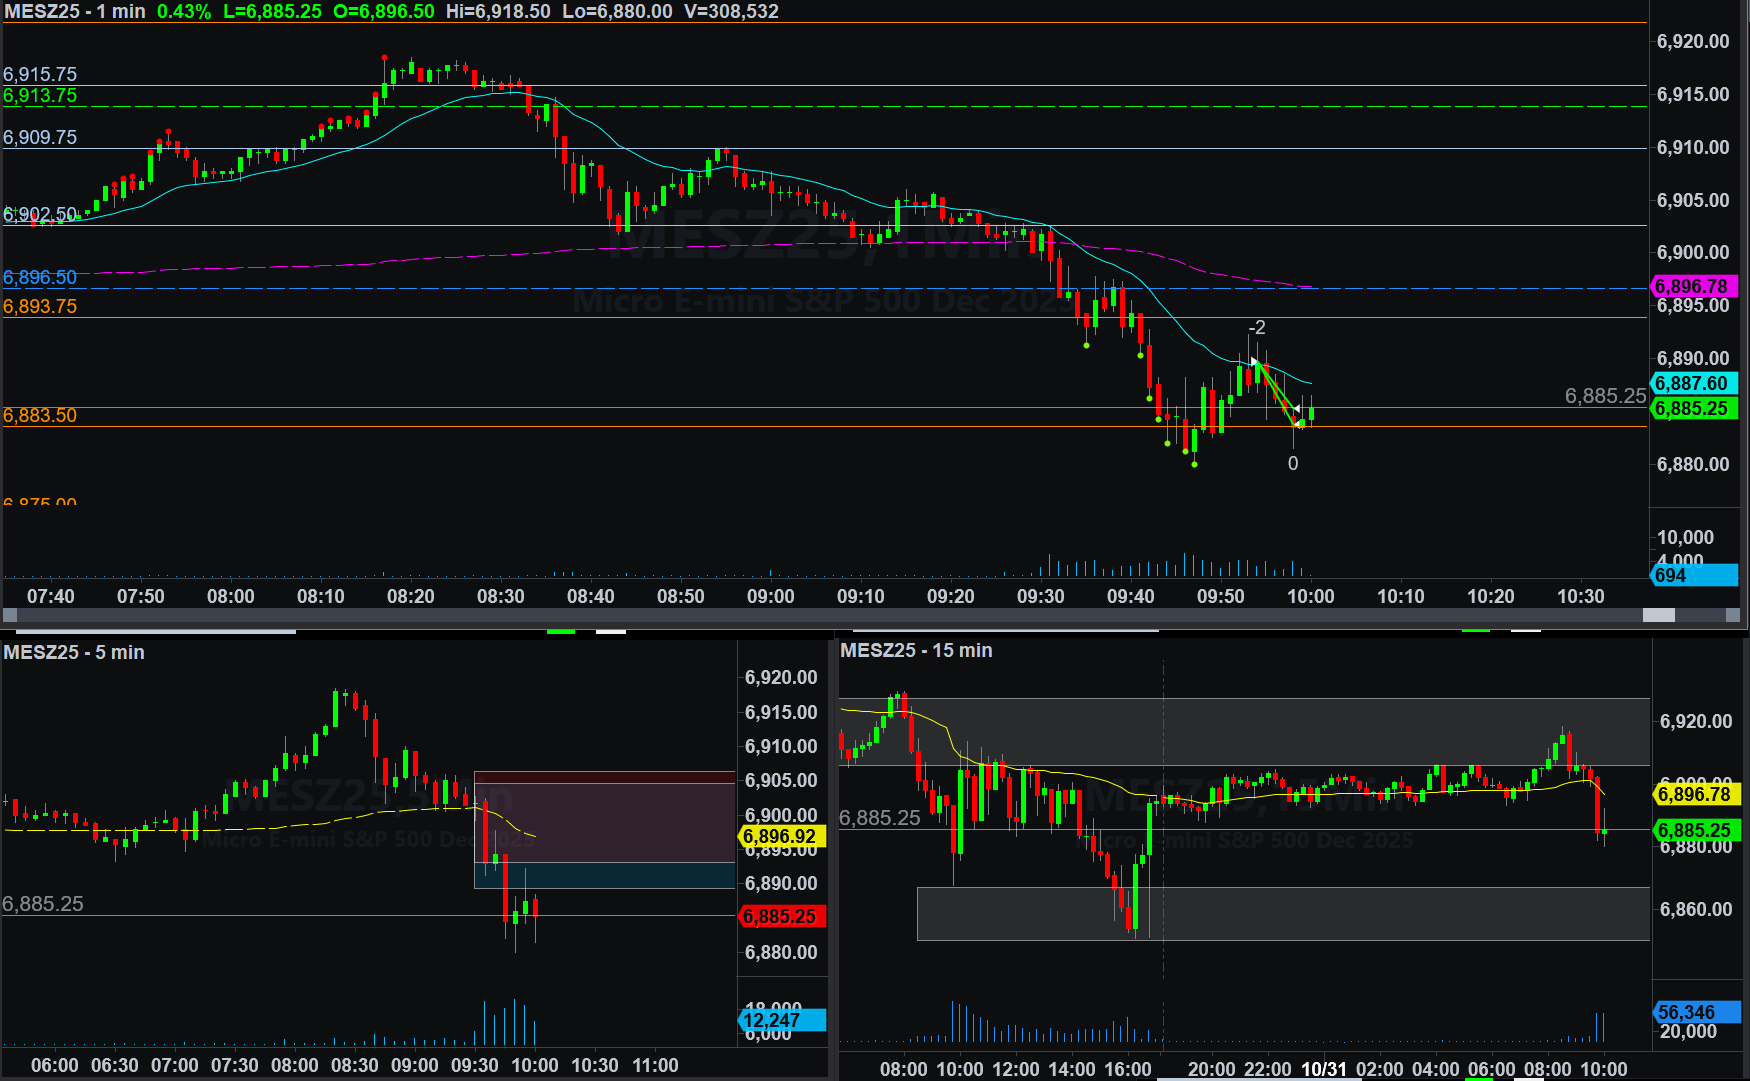Click the cyan 6,887.60 moving average tag
The image size is (1750, 1081).
[x=1693, y=384]
